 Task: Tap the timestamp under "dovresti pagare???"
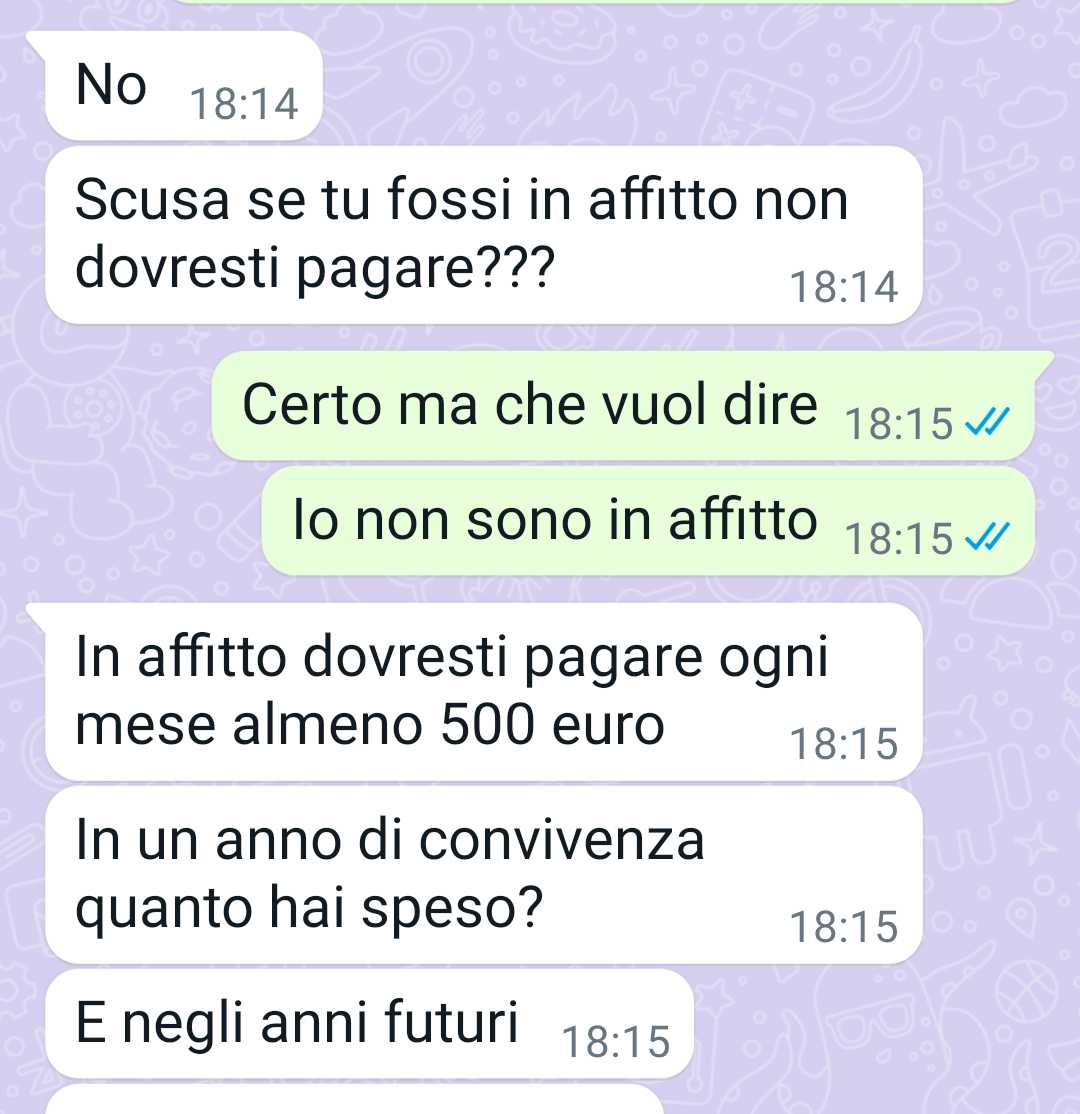click(x=844, y=287)
